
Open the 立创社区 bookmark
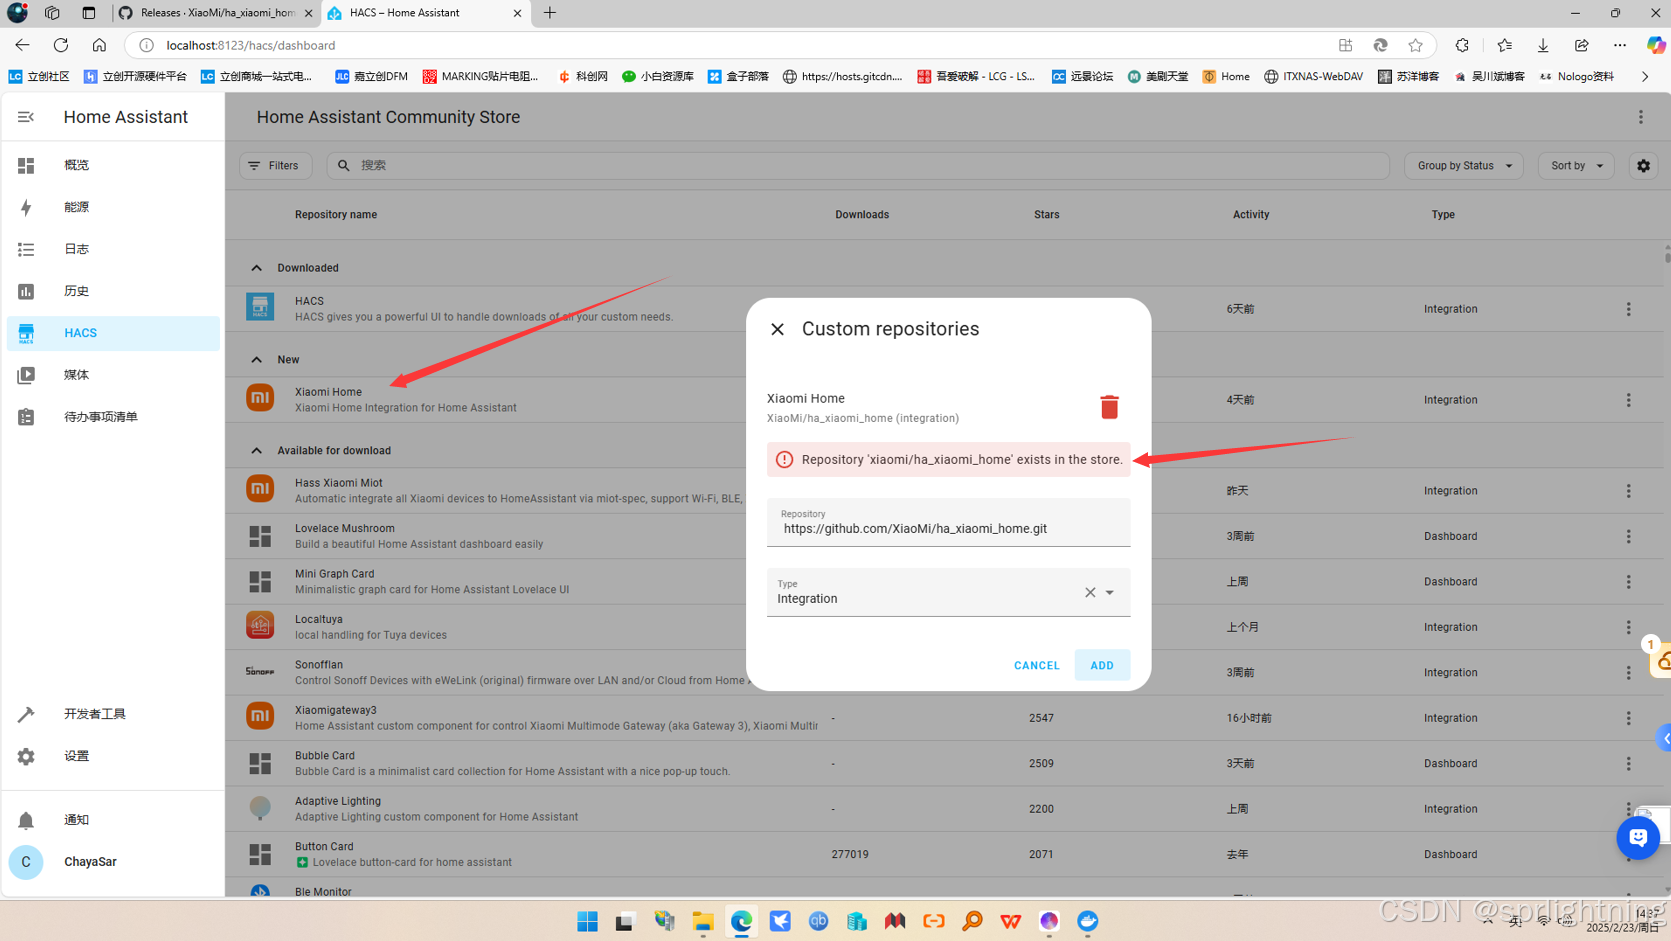[x=39, y=76]
